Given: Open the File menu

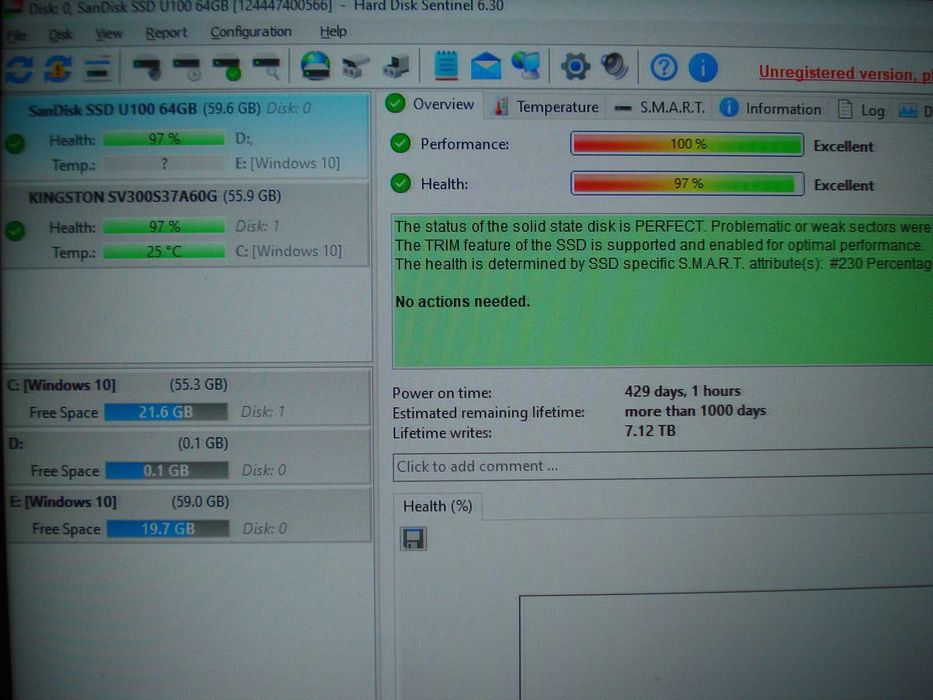Looking at the screenshot, I should click(x=16, y=36).
